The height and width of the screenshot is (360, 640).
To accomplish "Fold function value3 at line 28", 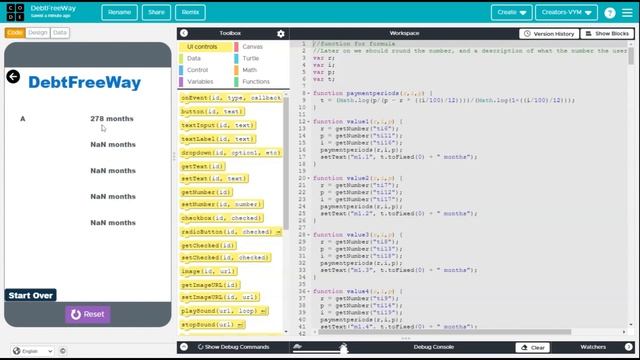I will point(309,235).
